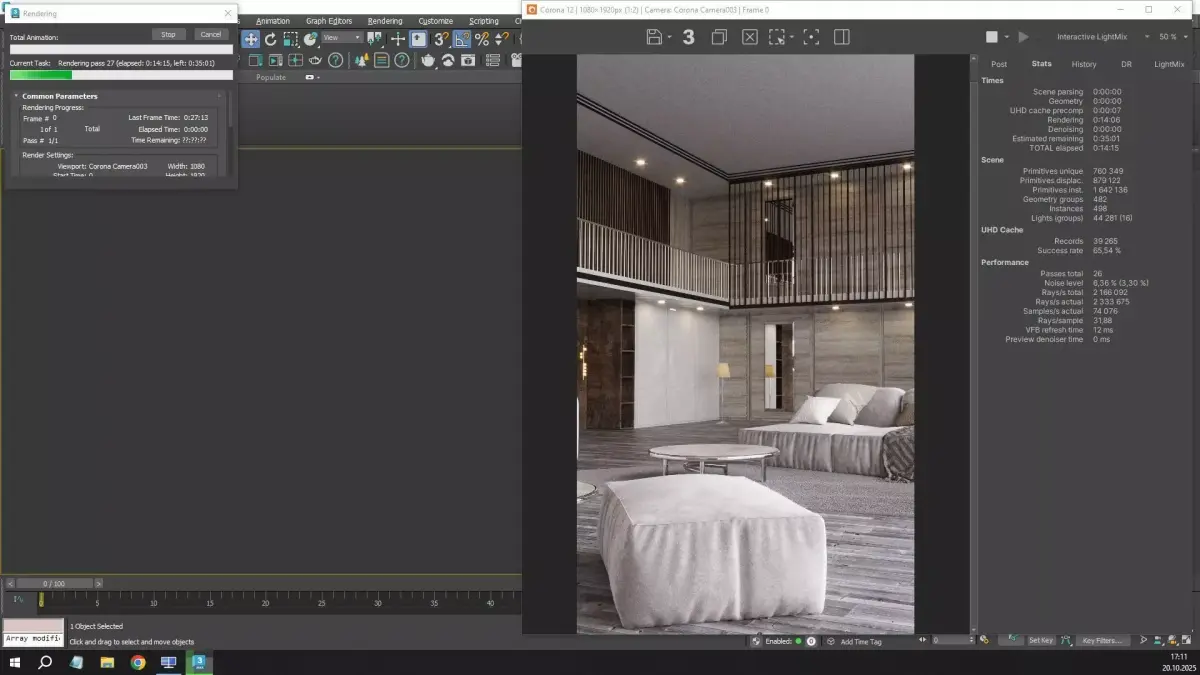Toggle Select and Manipulate crosshair icon

(x=398, y=39)
